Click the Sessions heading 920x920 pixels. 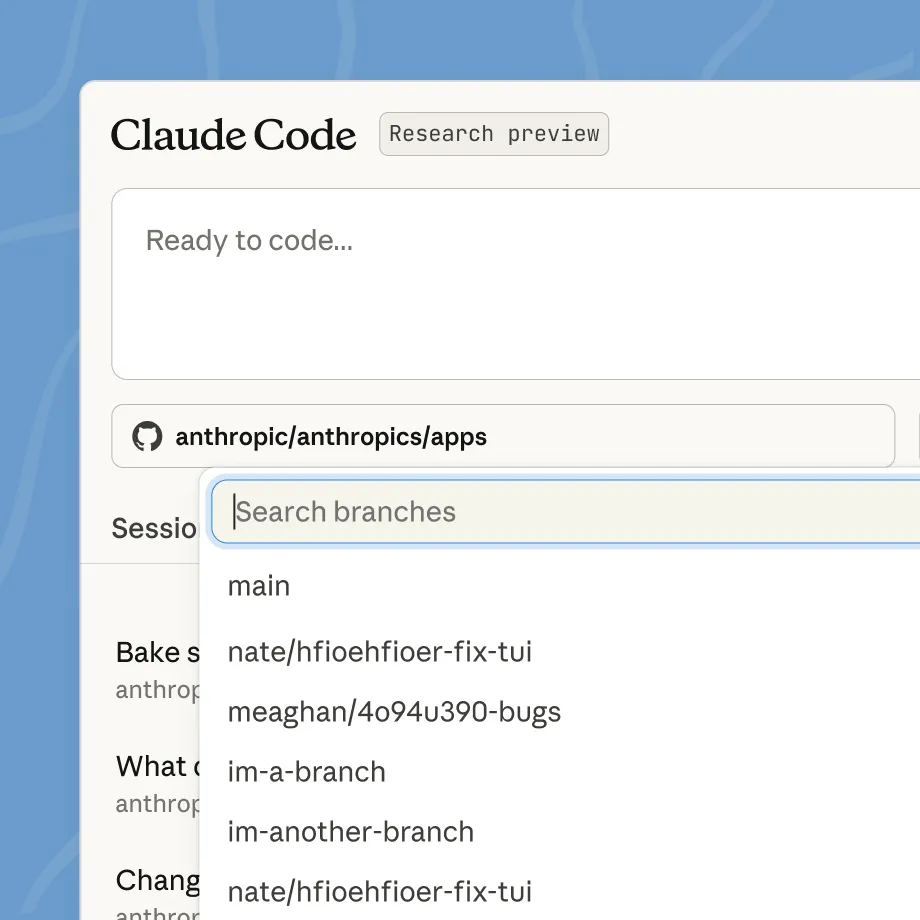155,528
